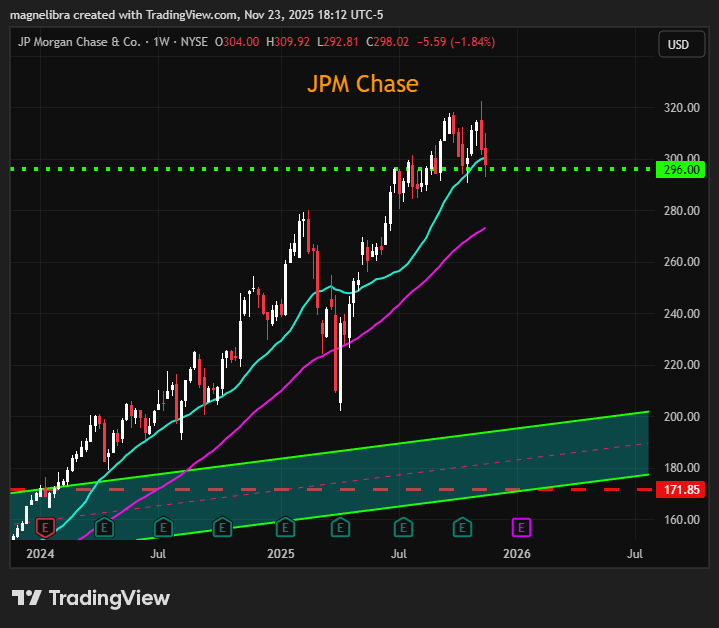Click the 2024 time axis label
The height and width of the screenshot is (628, 719).
pos(40,554)
